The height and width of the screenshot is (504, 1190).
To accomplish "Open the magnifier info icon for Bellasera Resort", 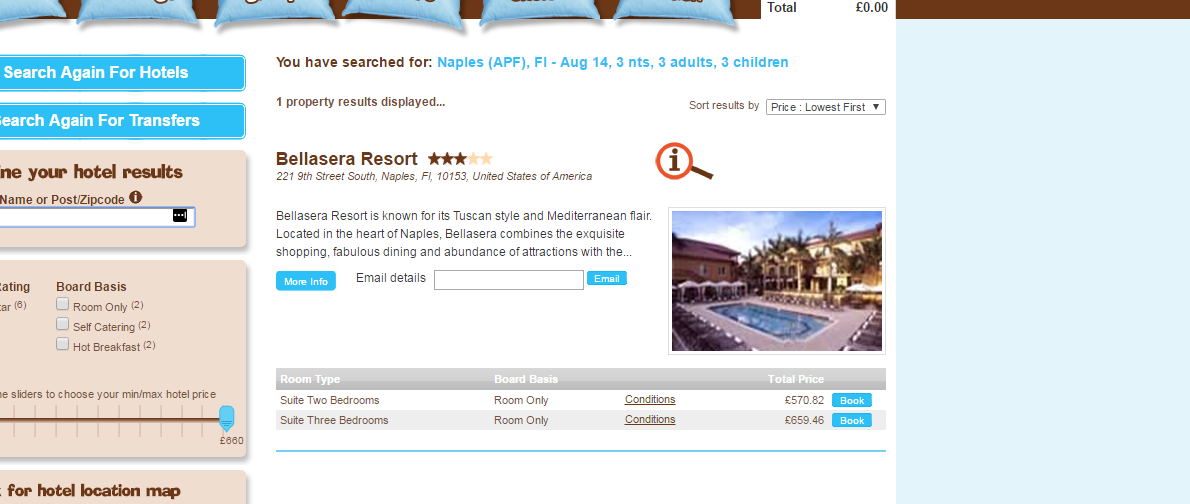I will [685, 162].
